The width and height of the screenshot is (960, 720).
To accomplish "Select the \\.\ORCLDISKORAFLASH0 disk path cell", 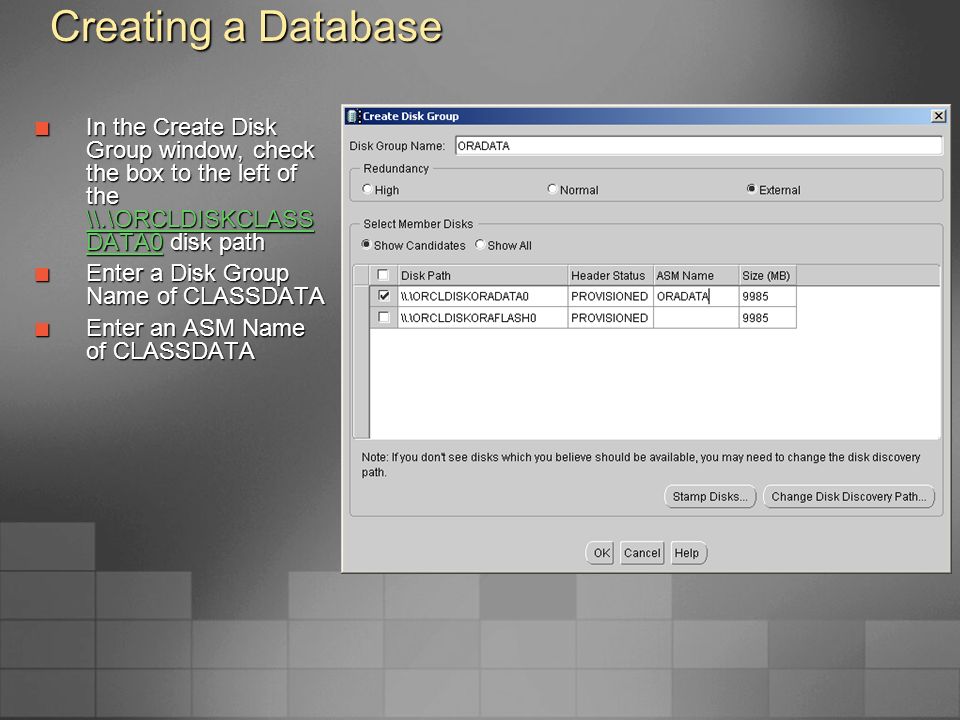I will 482,318.
